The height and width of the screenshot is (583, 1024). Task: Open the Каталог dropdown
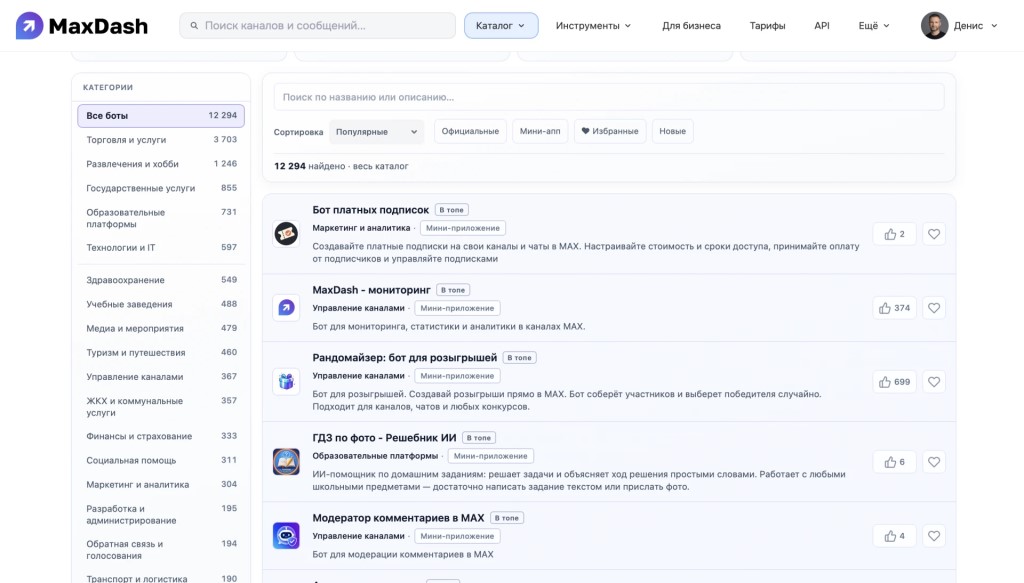501,25
